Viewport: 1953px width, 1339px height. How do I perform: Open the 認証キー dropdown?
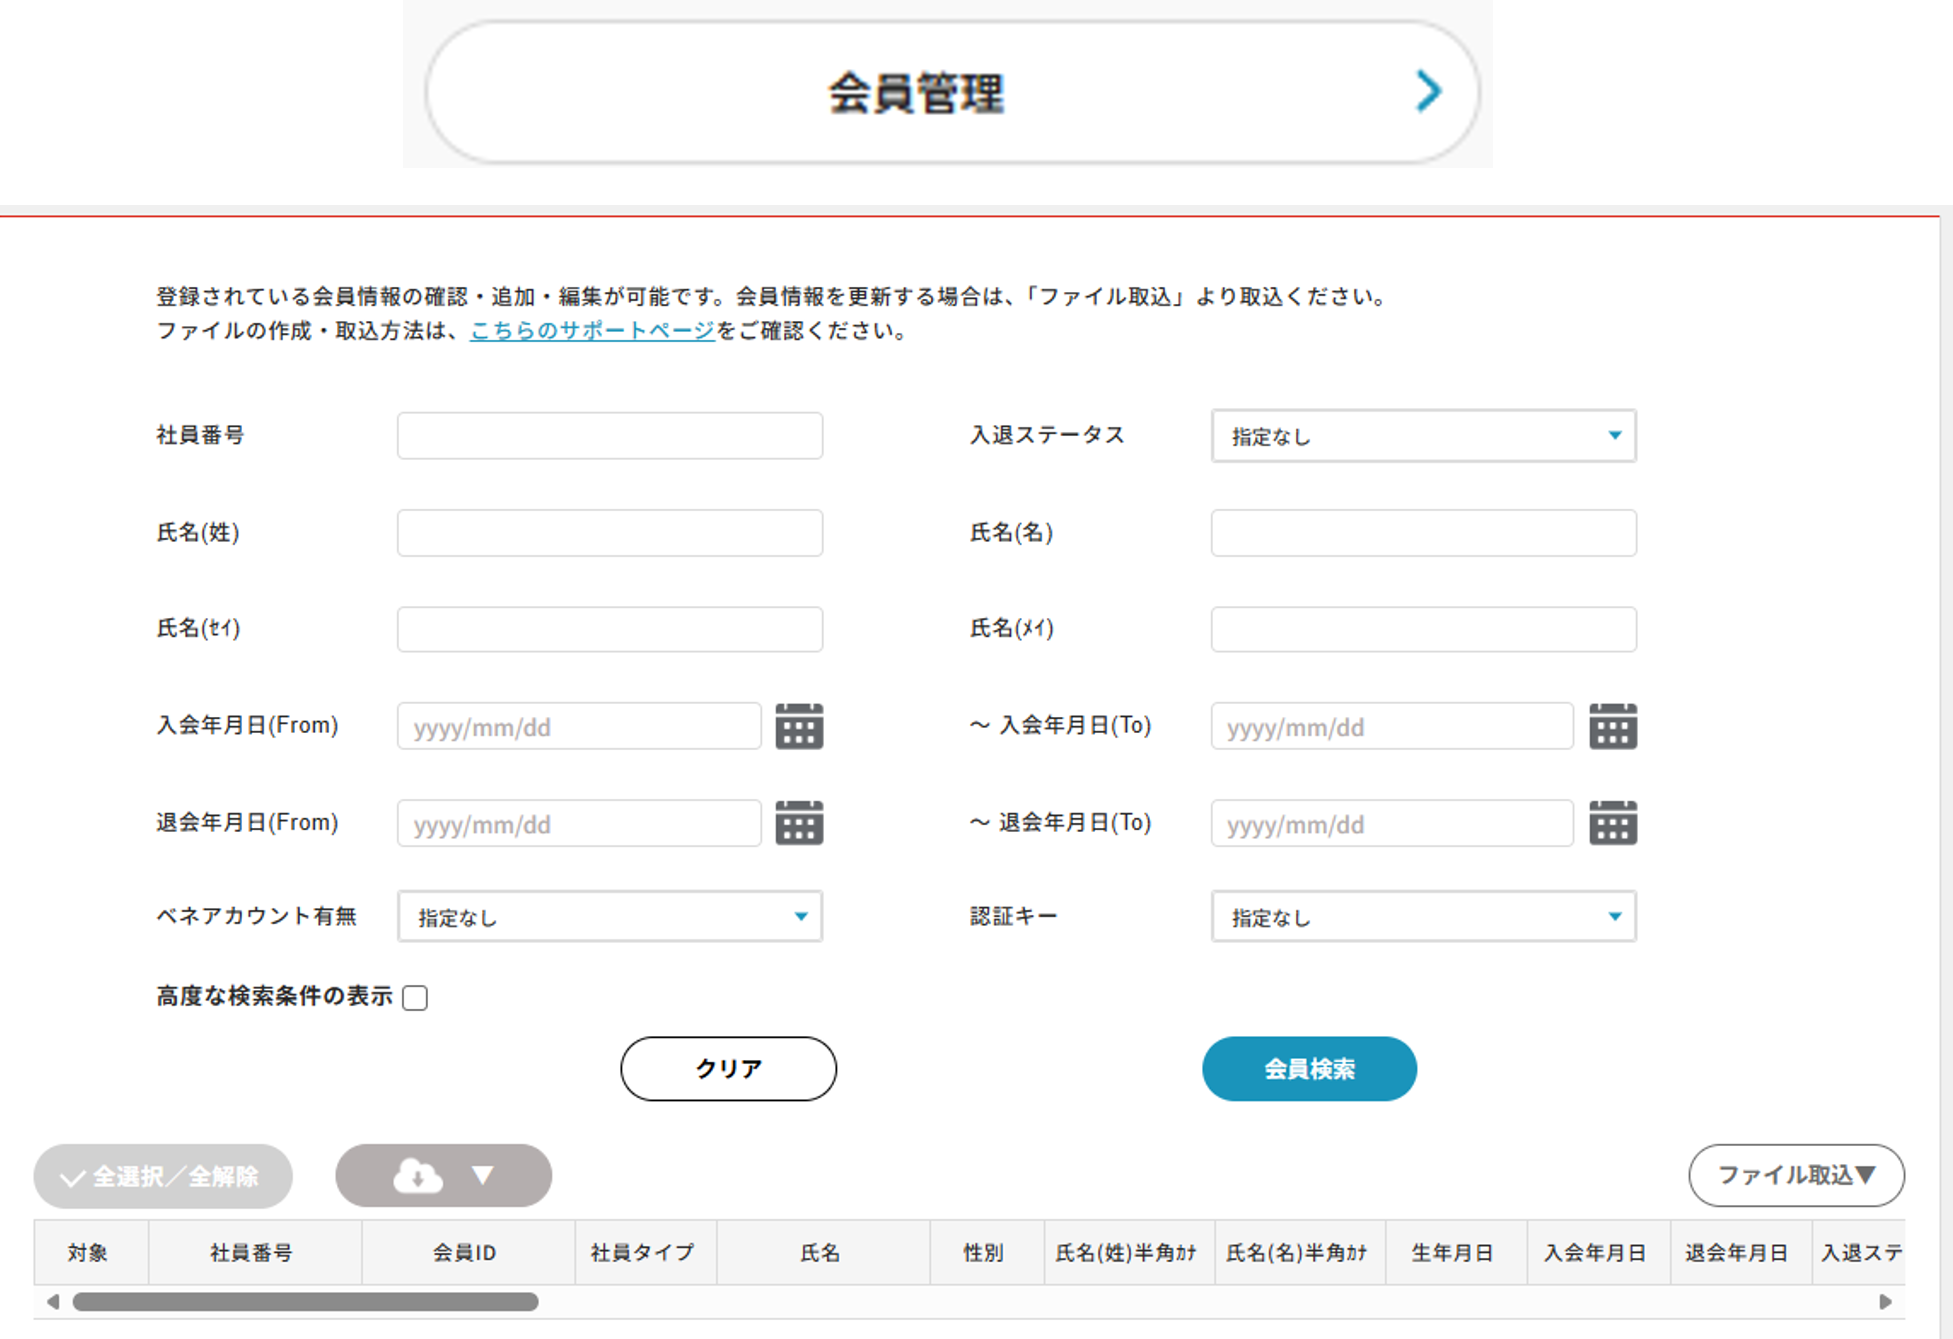1423,917
